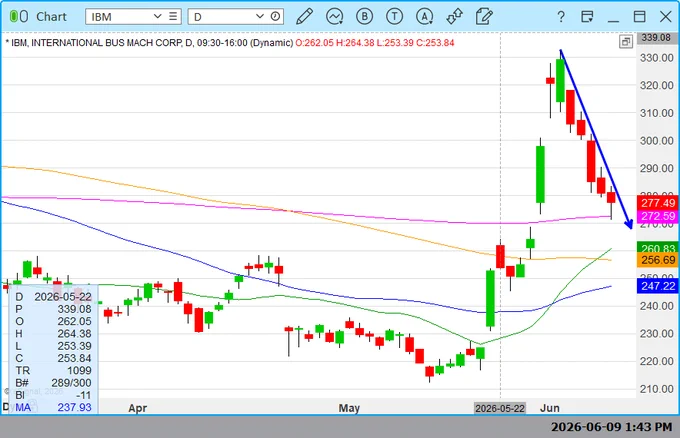Image resolution: width=680 pixels, height=438 pixels.
Task: Close the Chart window
Action: [x=666, y=16]
